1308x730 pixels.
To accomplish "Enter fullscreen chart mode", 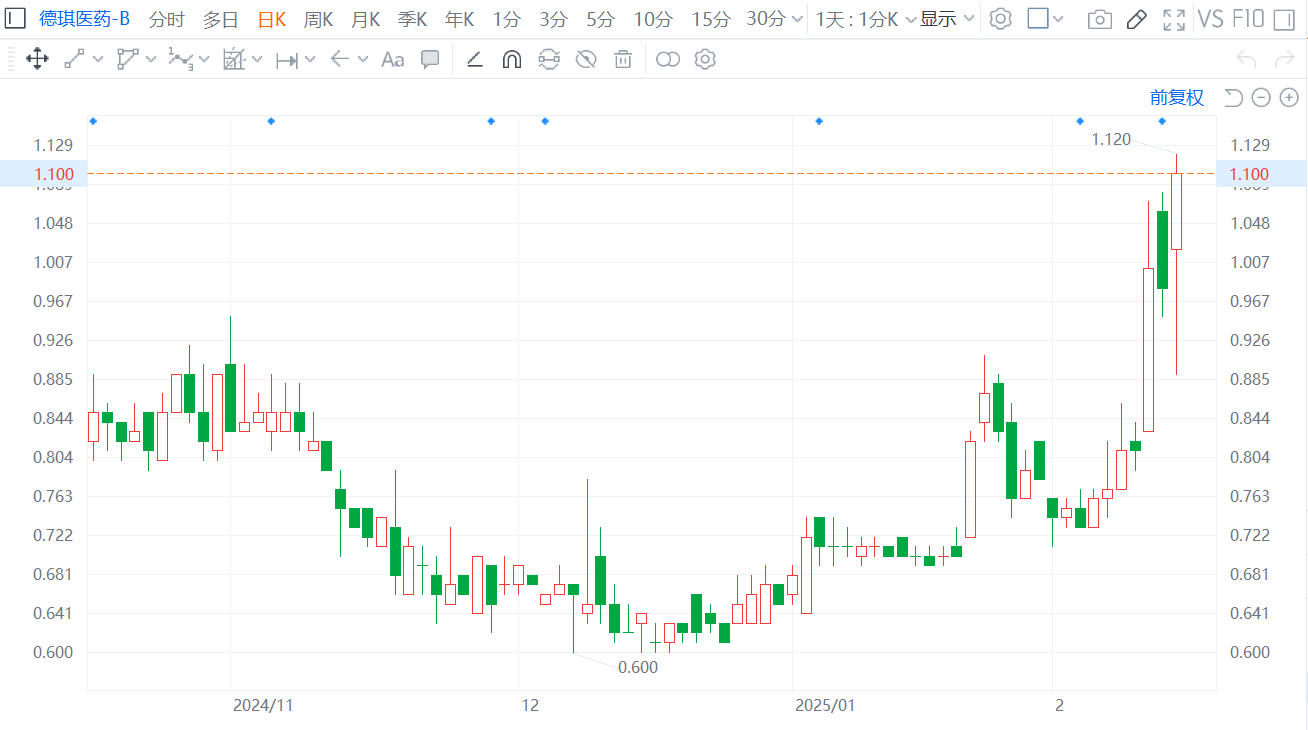I will pyautogui.click(x=1175, y=19).
